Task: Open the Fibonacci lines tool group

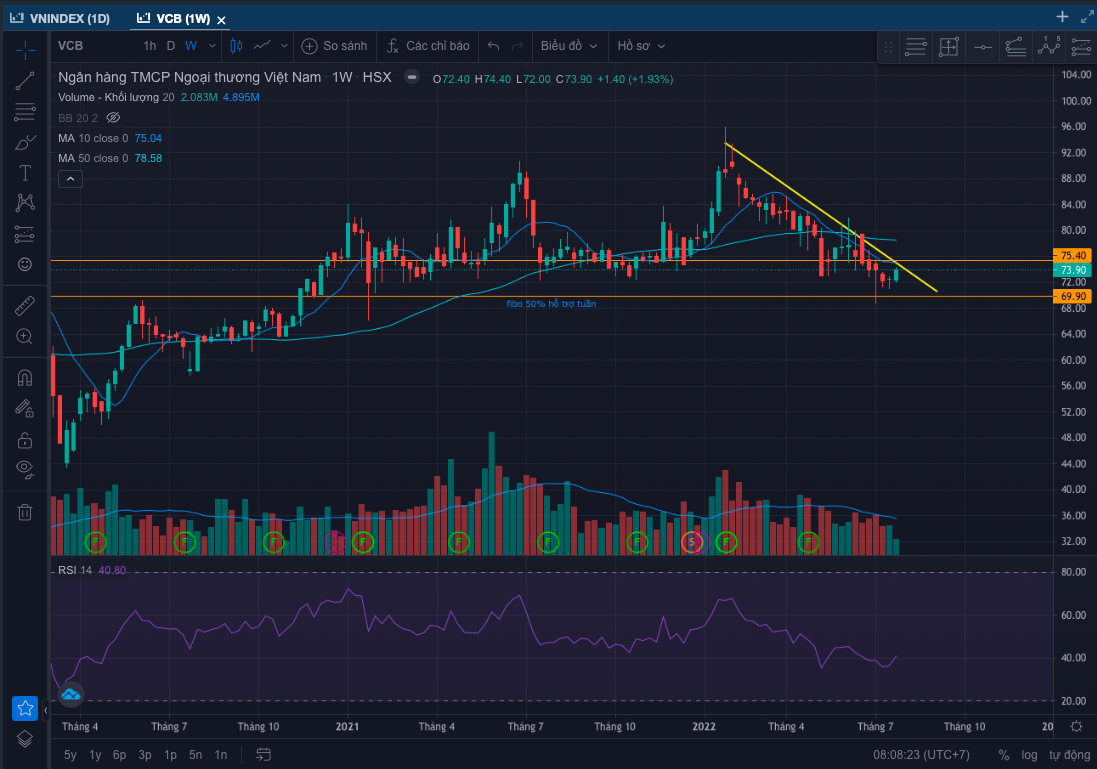Action: 24,112
